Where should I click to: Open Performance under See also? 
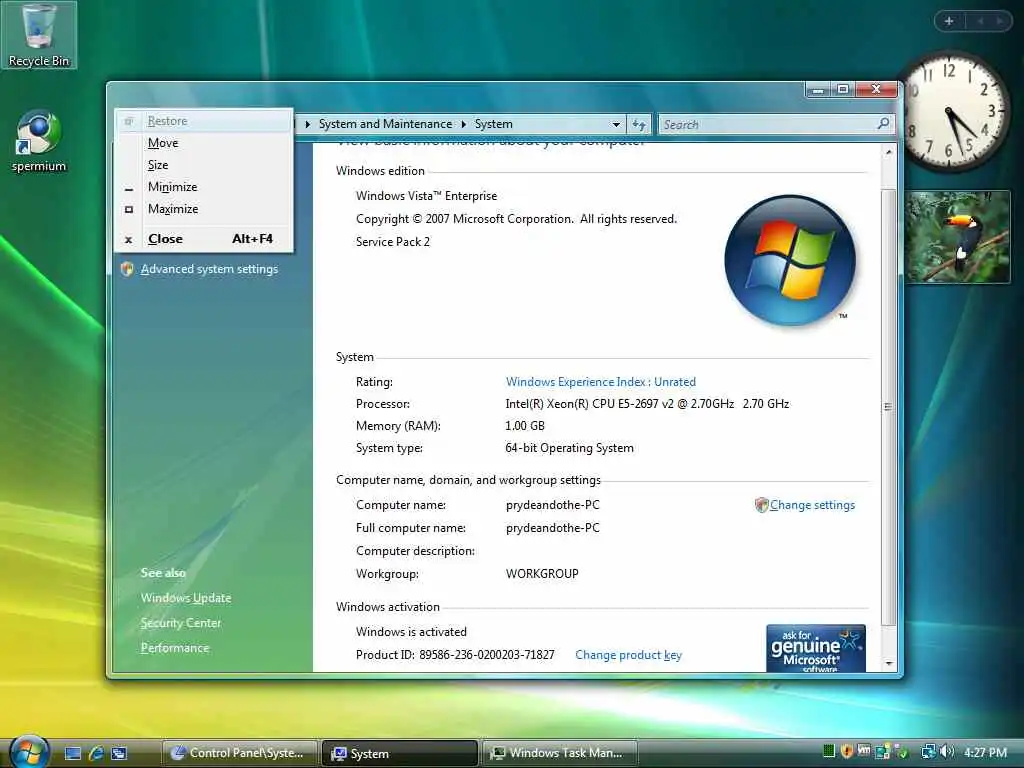174,648
